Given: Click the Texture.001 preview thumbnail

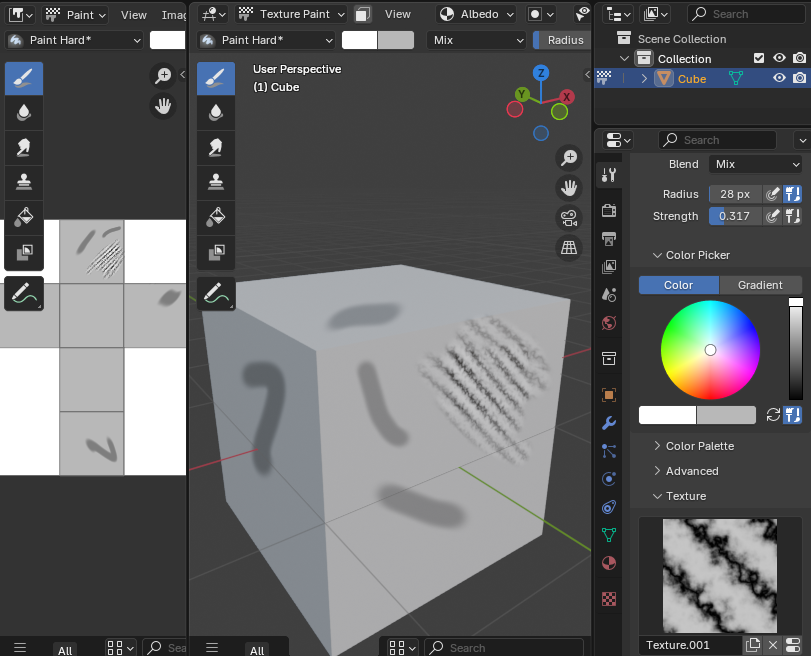Looking at the screenshot, I should pos(721,575).
